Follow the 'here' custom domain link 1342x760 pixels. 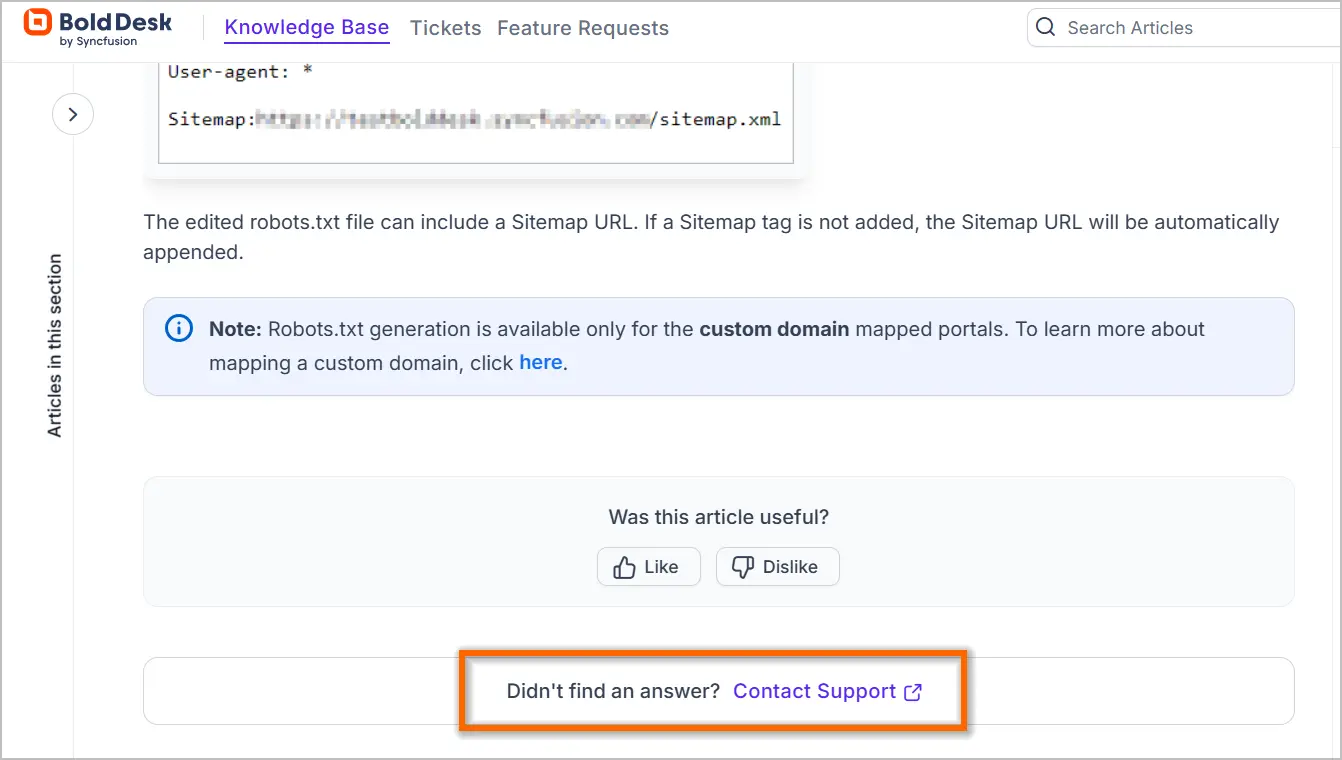pyautogui.click(x=541, y=363)
